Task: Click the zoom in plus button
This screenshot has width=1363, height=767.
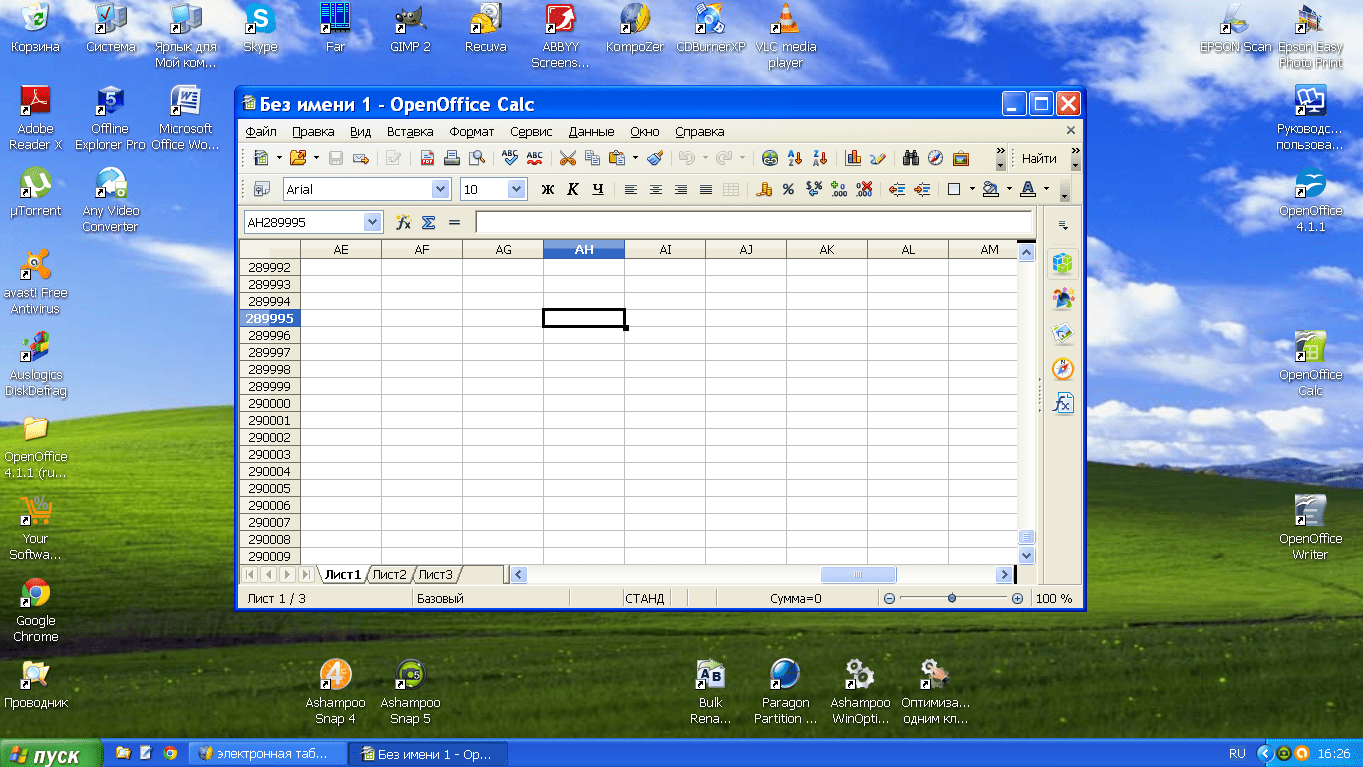Action: (x=1017, y=598)
